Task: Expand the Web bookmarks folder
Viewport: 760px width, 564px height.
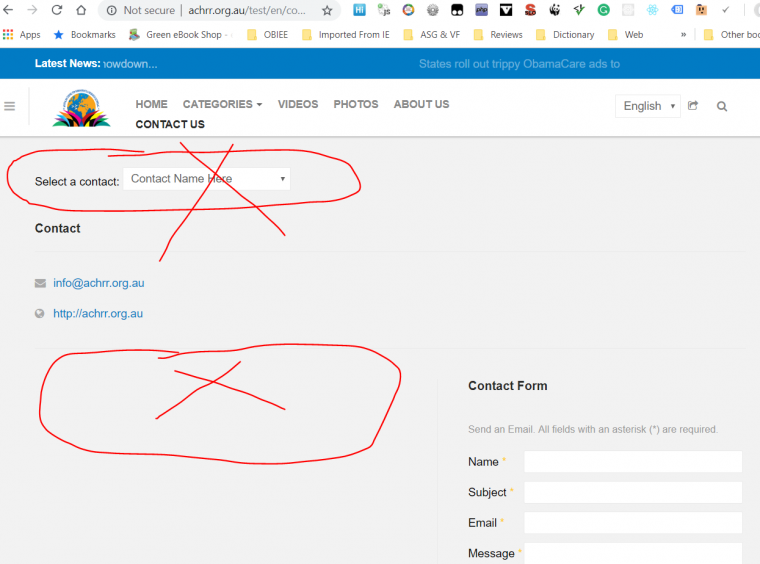Action: tap(626, 34)
